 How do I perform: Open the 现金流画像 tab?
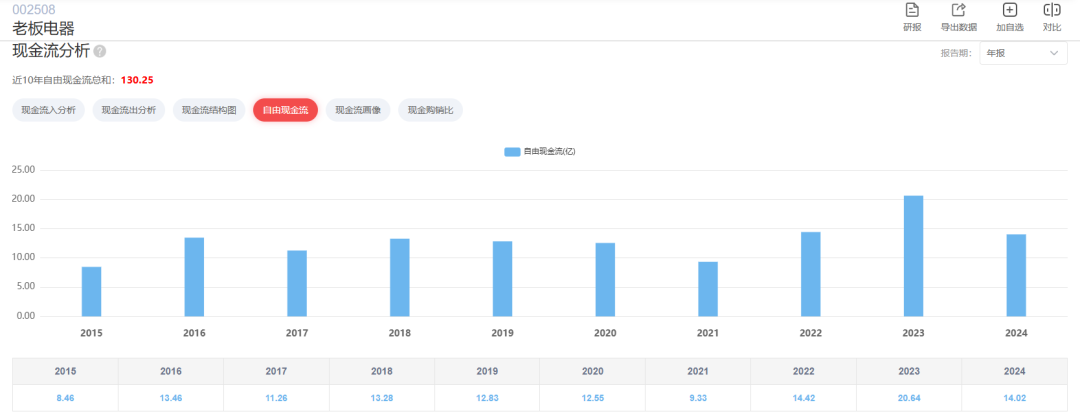click(358, 110)
